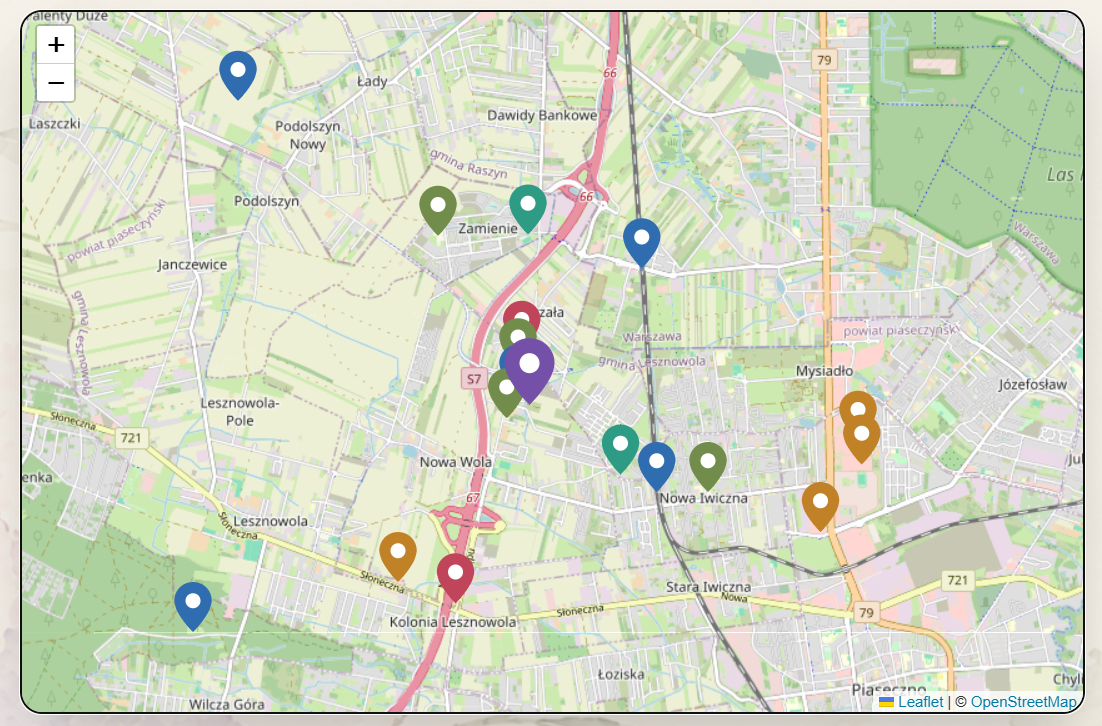Click the blue marker just above Nowa Iwiczna
Viewport: 1102px width, 726px height.
pyautogui.click(x=656, y=467)
